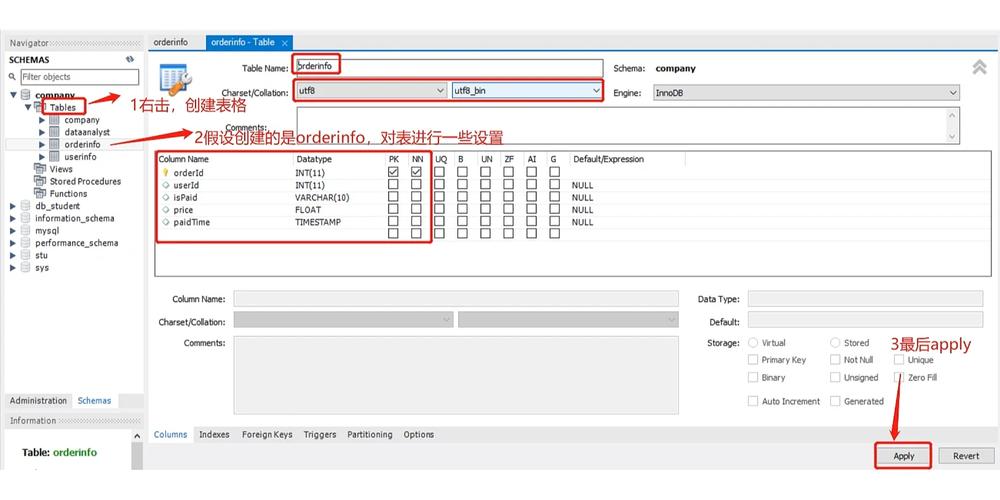Expand the userinfo table node
Image resolution: width=1000 pixels, height=500 pixels.
42,156
